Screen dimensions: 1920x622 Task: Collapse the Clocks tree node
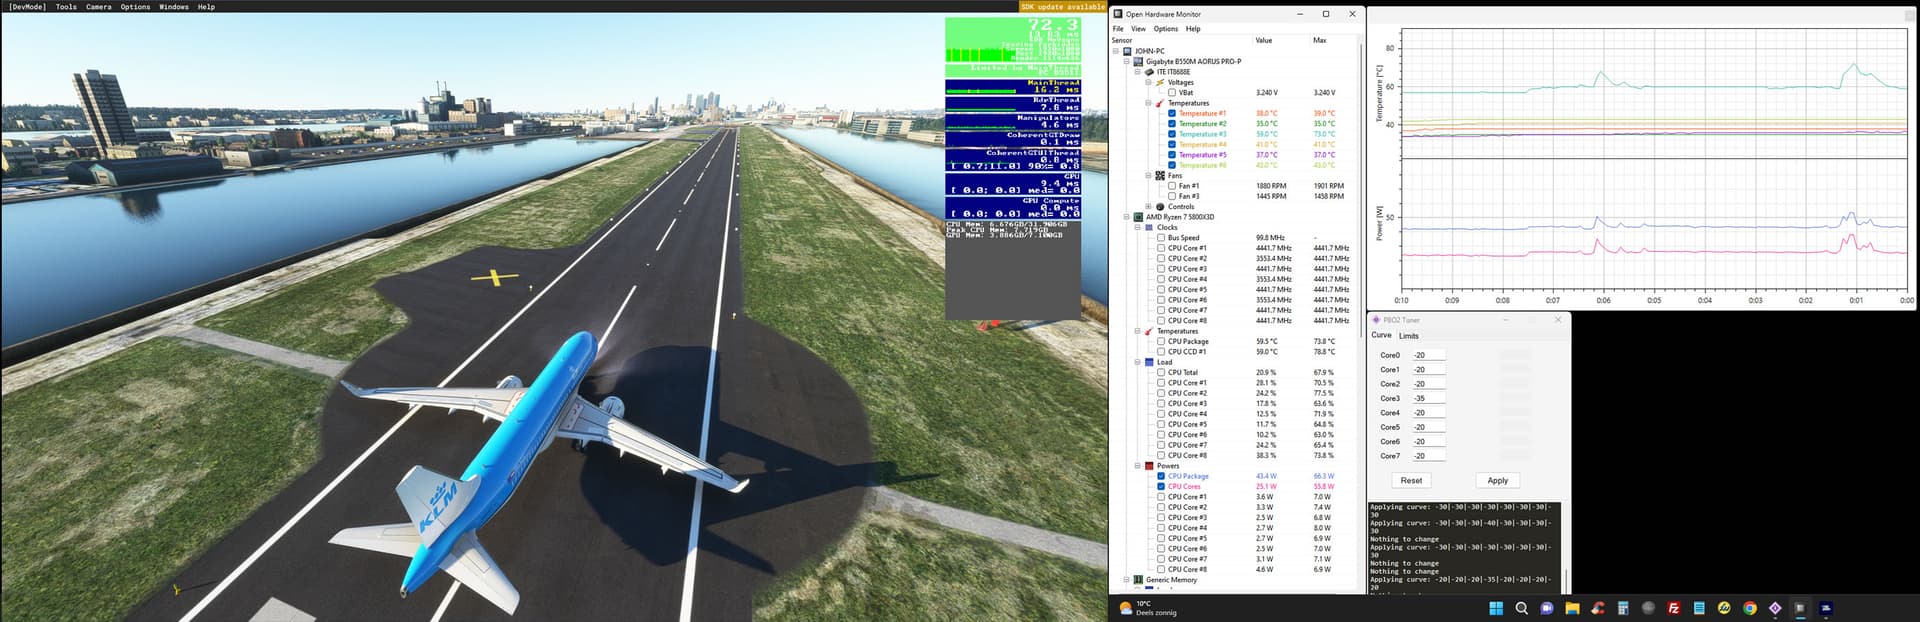coord(1137,228)
